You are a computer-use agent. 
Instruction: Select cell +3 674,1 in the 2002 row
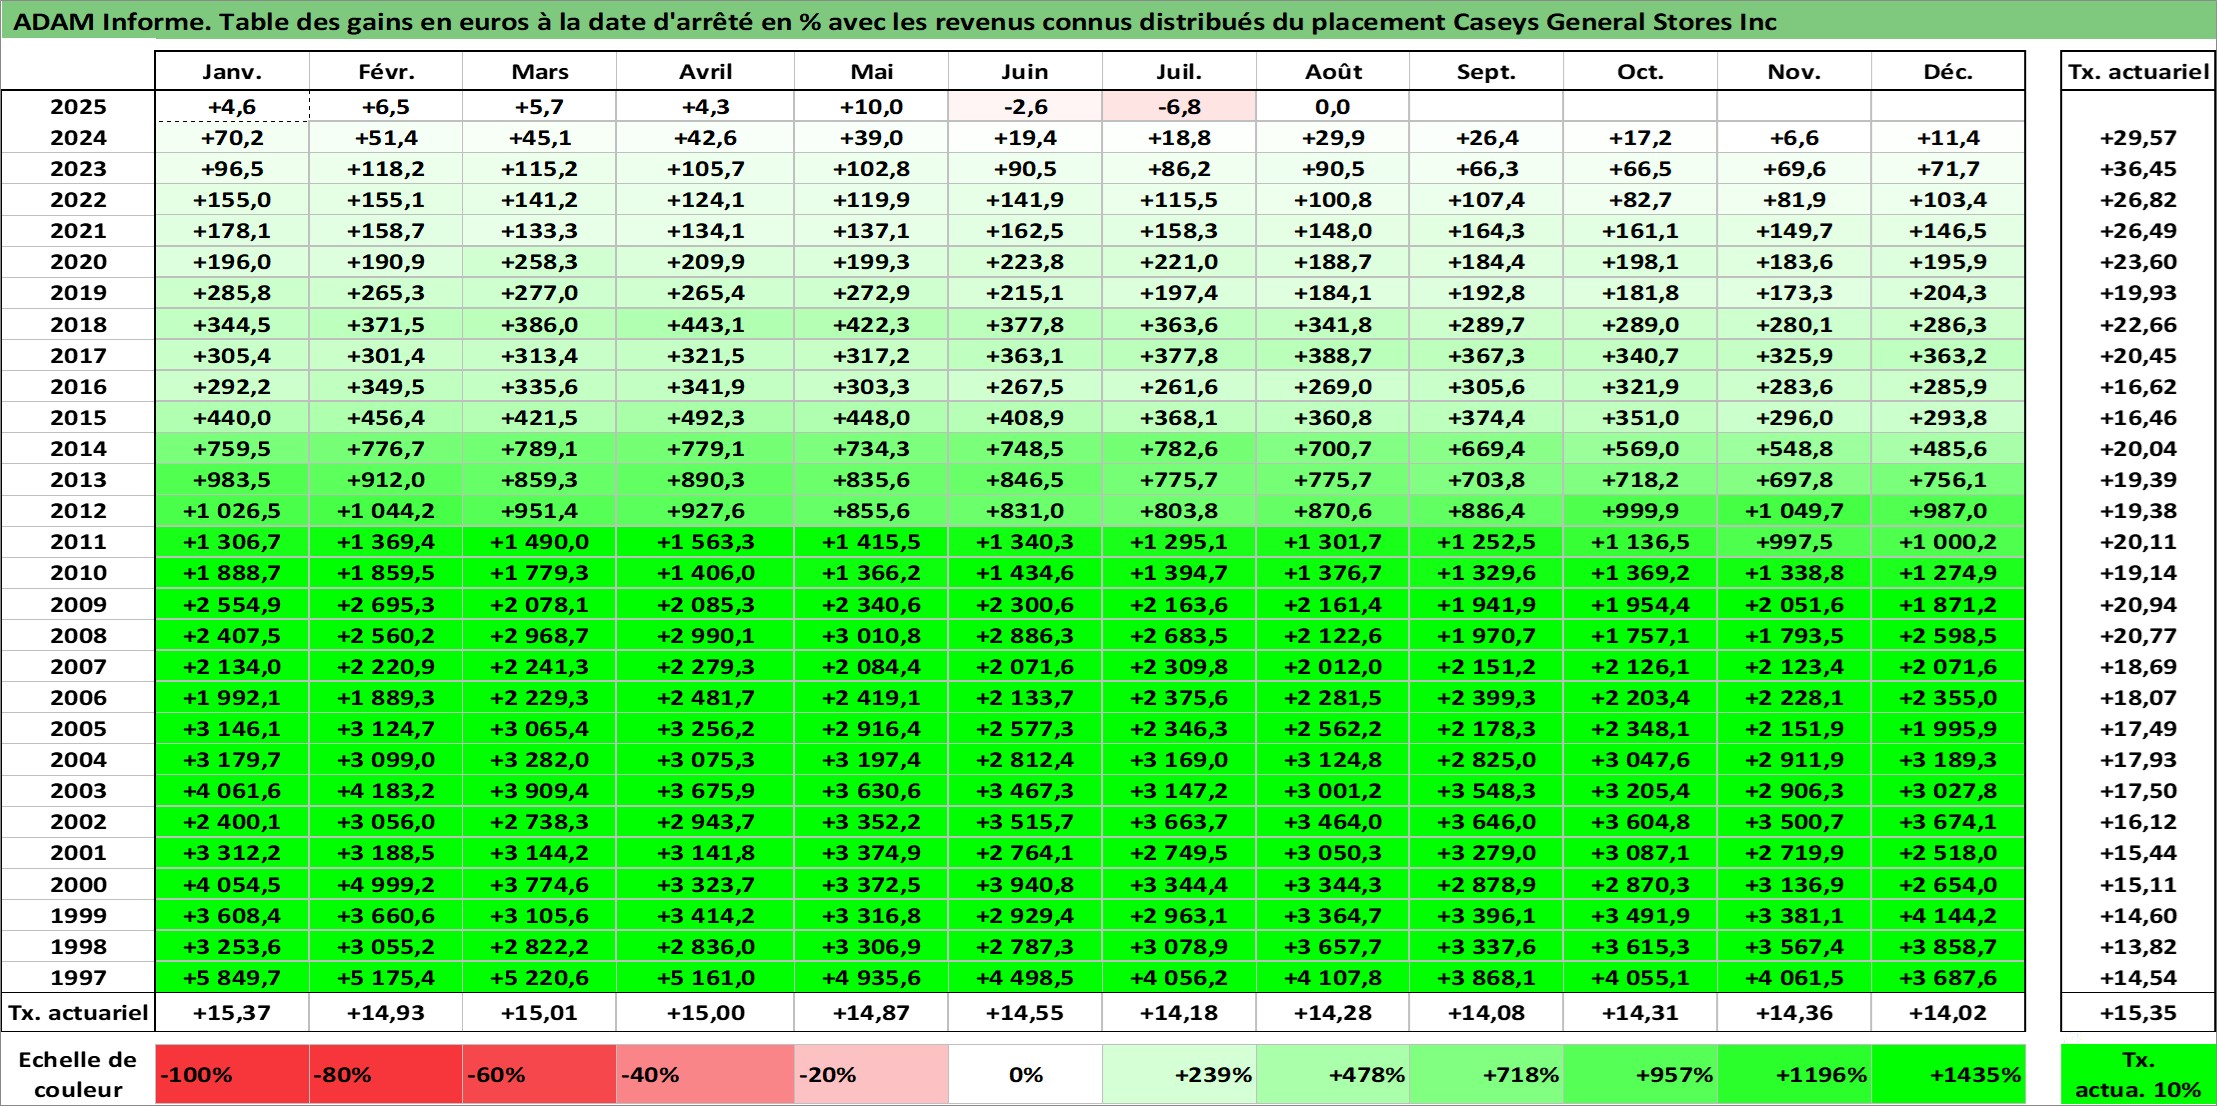(x=1948, y=822)
